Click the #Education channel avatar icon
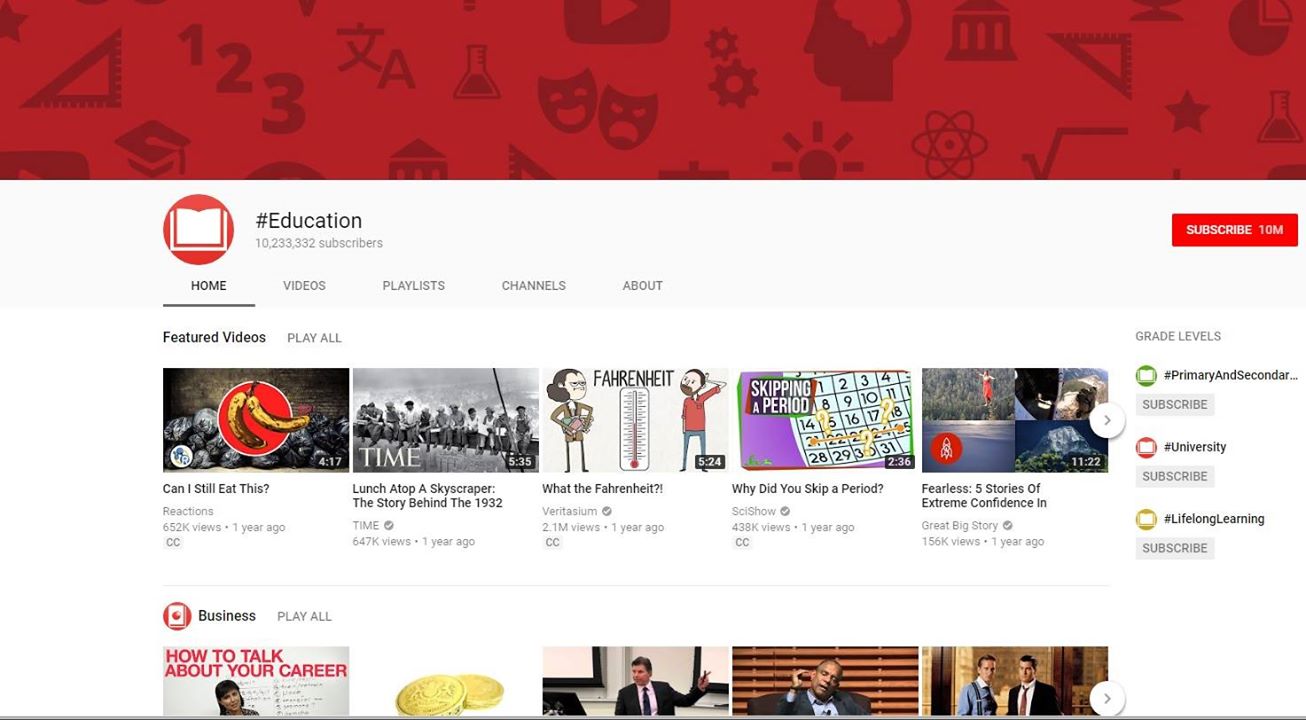1306x720 pixels. 198,230
